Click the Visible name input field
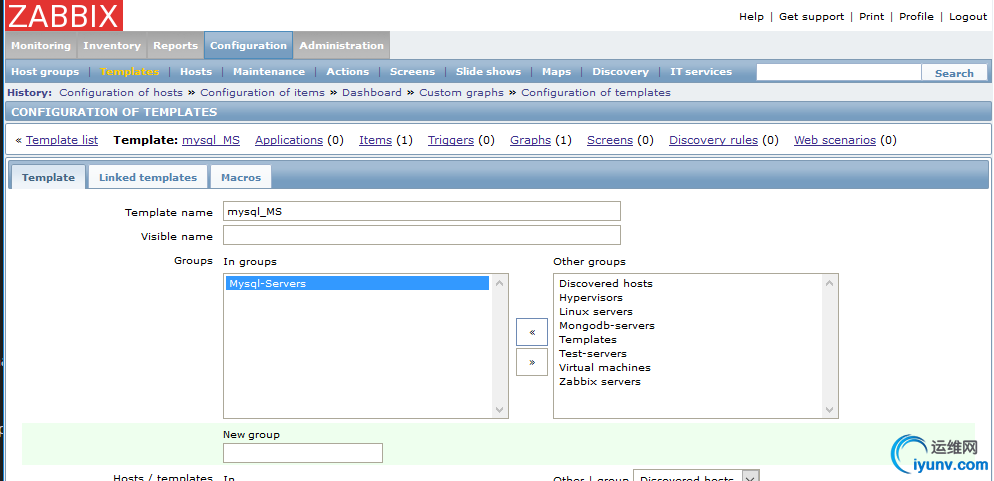 (x=422, y=235)
